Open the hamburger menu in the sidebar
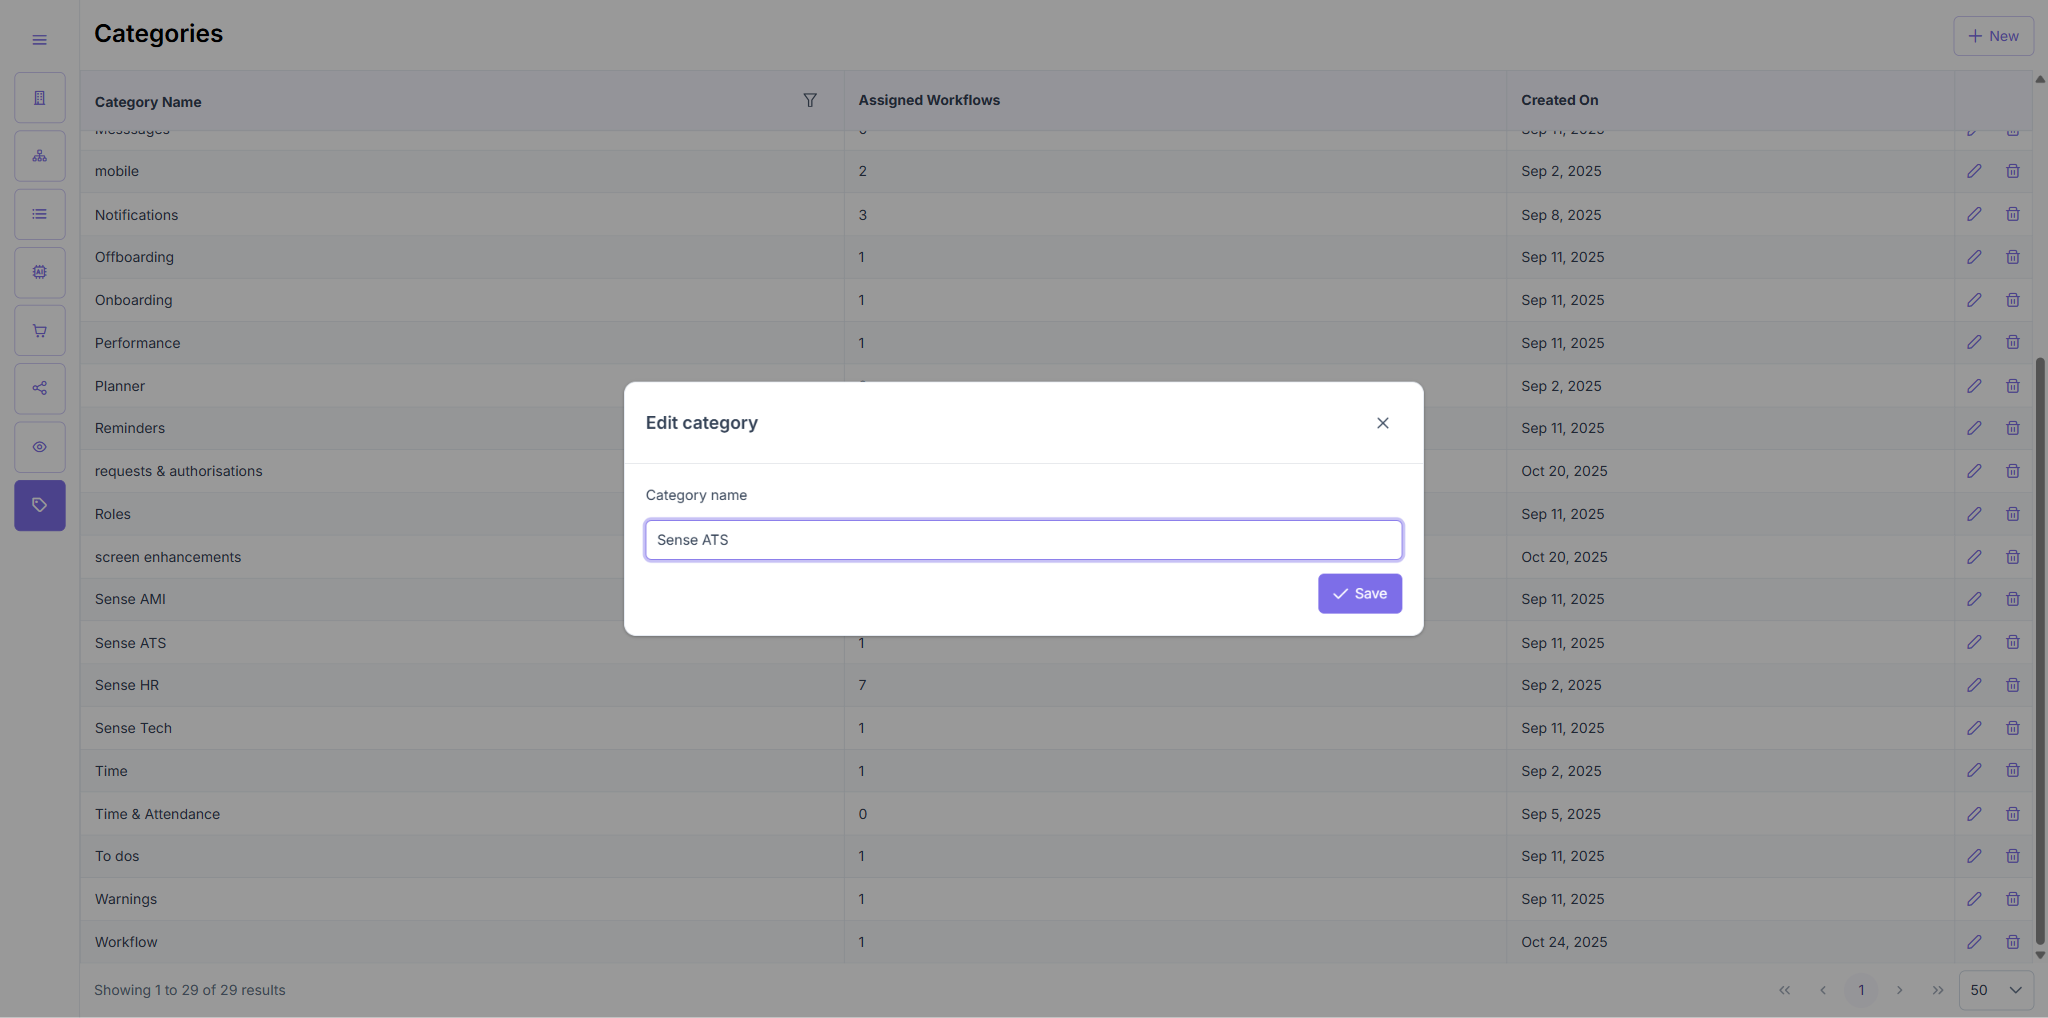Screen dimensions: 2048x1018 (39, 40)
